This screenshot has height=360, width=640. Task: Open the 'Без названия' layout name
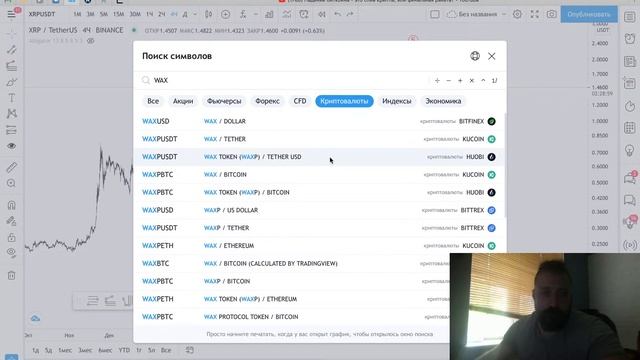coord(478,14)
